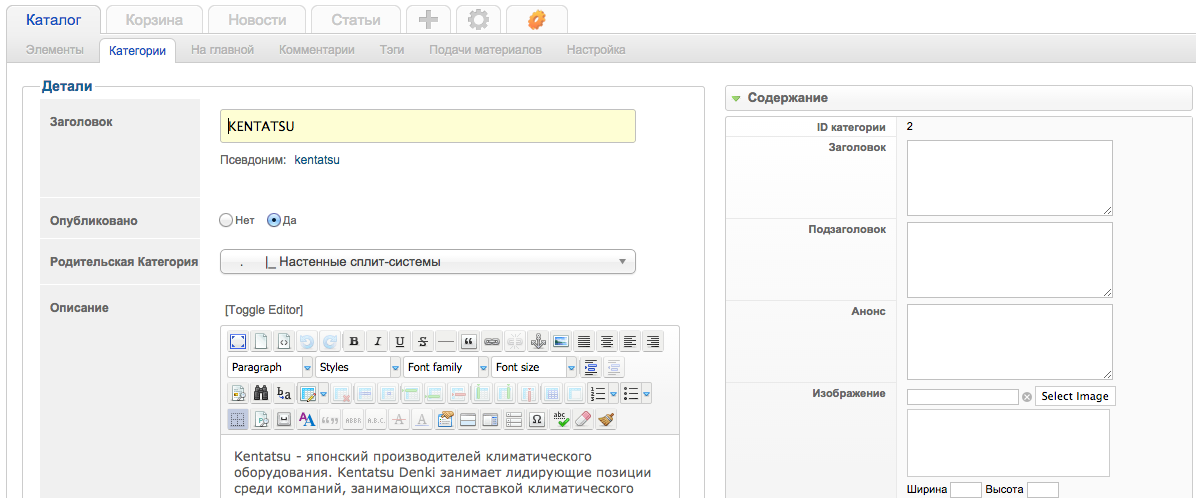Image resolution: width=1196 pixels, height=498 pixels.
Task: Clean up messy code (broom icon)
Action: point(606,419)
